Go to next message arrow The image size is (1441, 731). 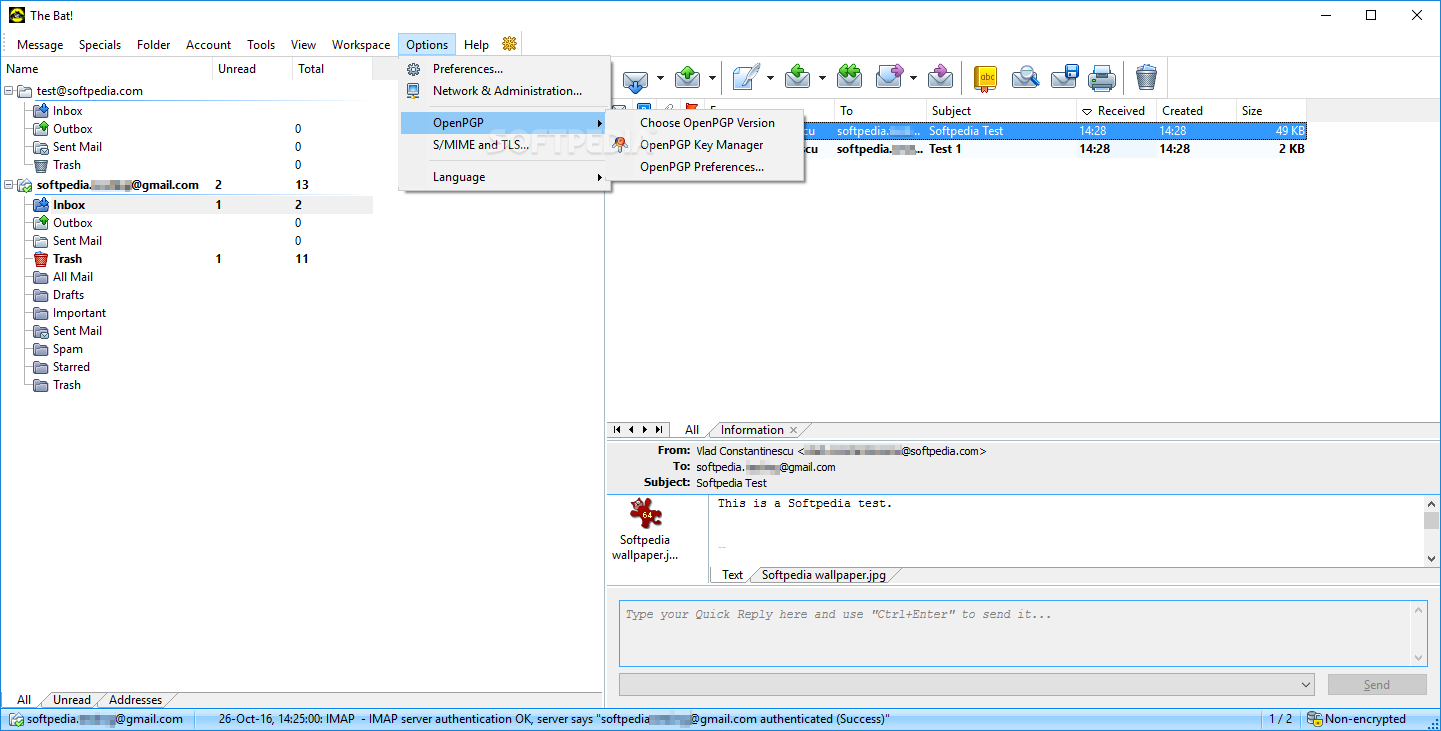click(645, 430)
